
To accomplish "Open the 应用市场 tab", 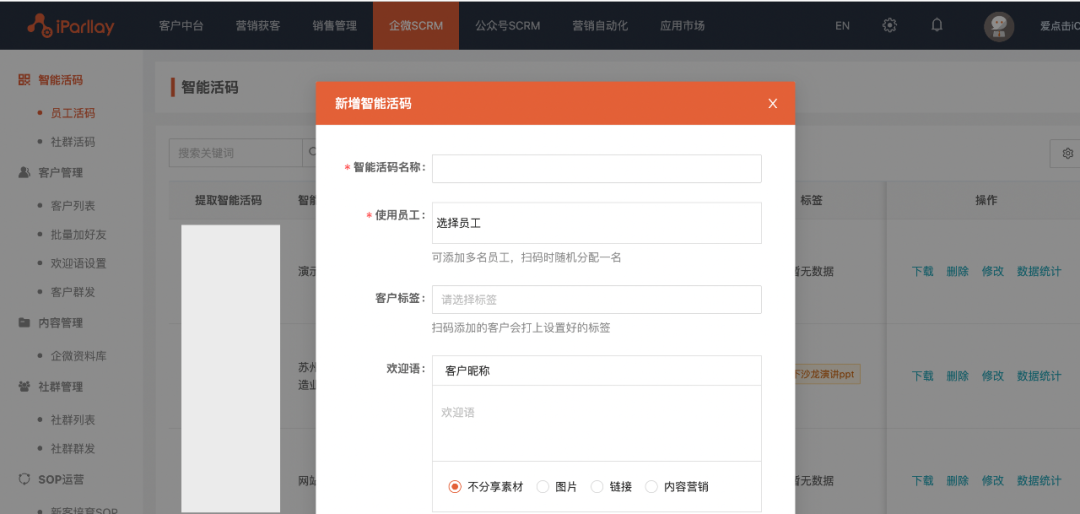I will pos(682,26).
